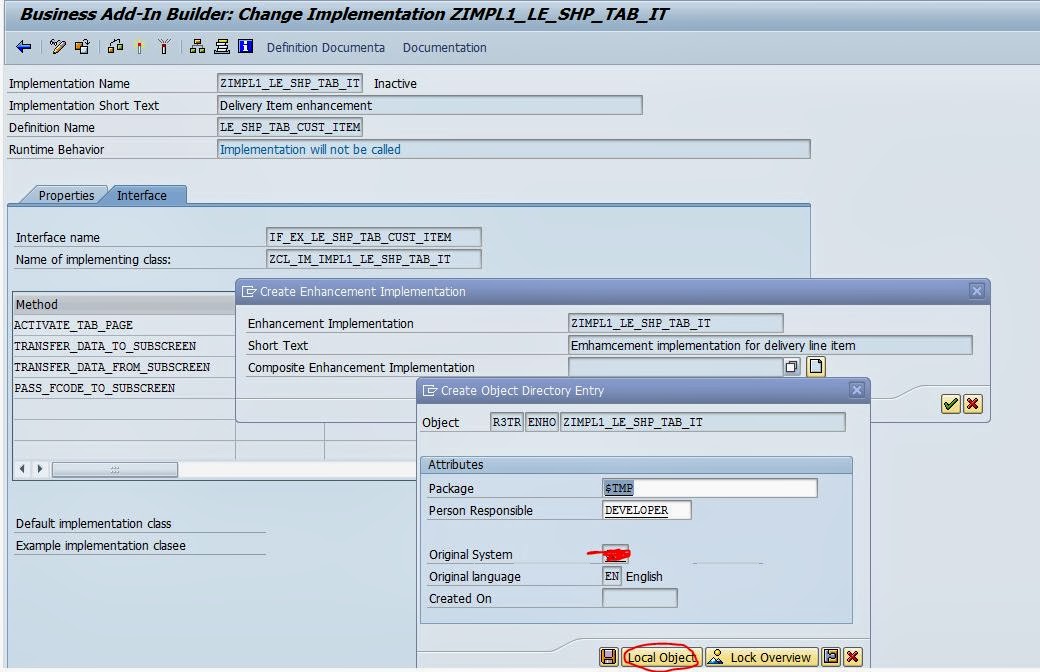The width and height of the screenshot is (1040, 672).
Task: Click the Example implementation clasee label
Action: pyautogui.click(x=101, y=545)
